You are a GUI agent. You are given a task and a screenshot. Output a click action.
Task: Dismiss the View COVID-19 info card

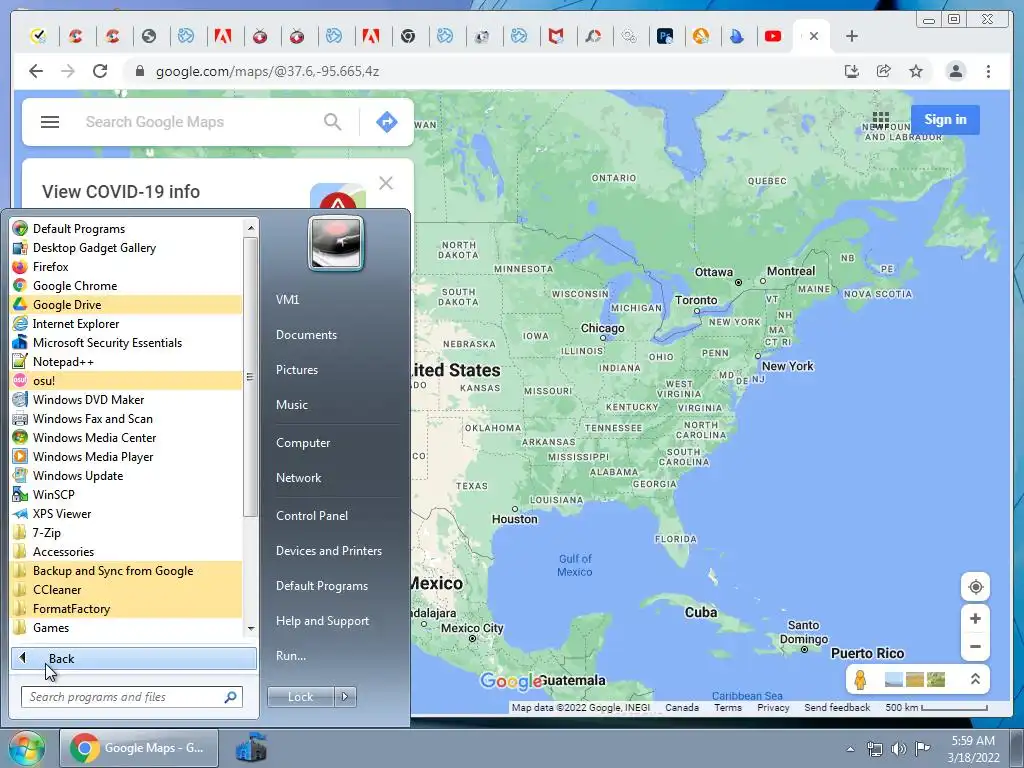386,183
